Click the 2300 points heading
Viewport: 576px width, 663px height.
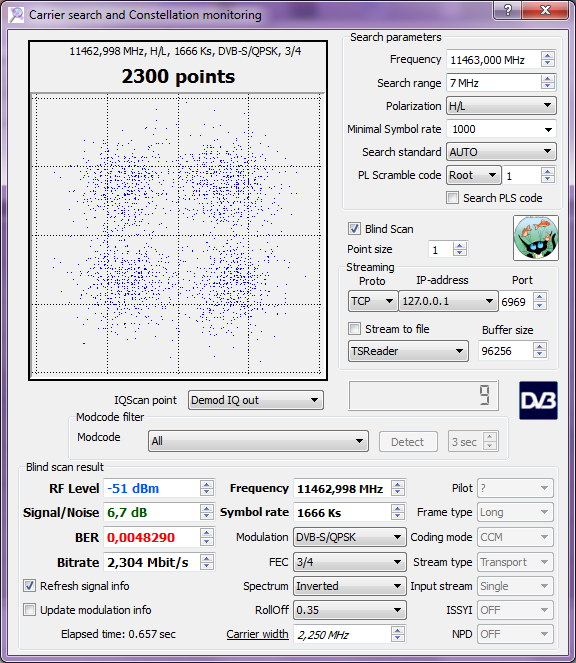tap(178, 77)
